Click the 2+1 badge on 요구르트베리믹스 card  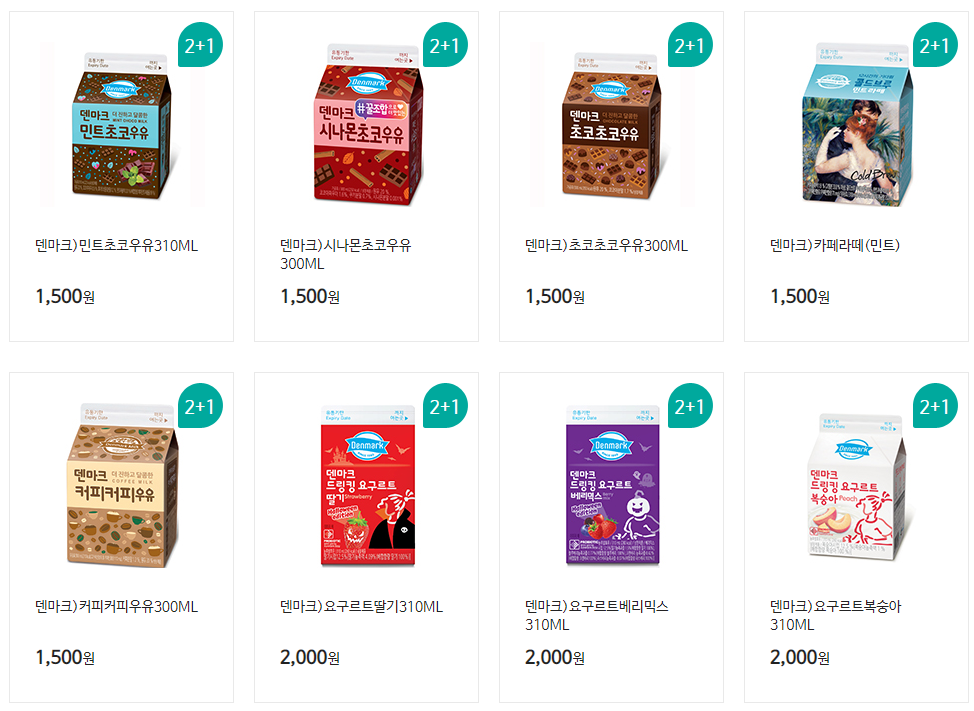click(690, 406)
